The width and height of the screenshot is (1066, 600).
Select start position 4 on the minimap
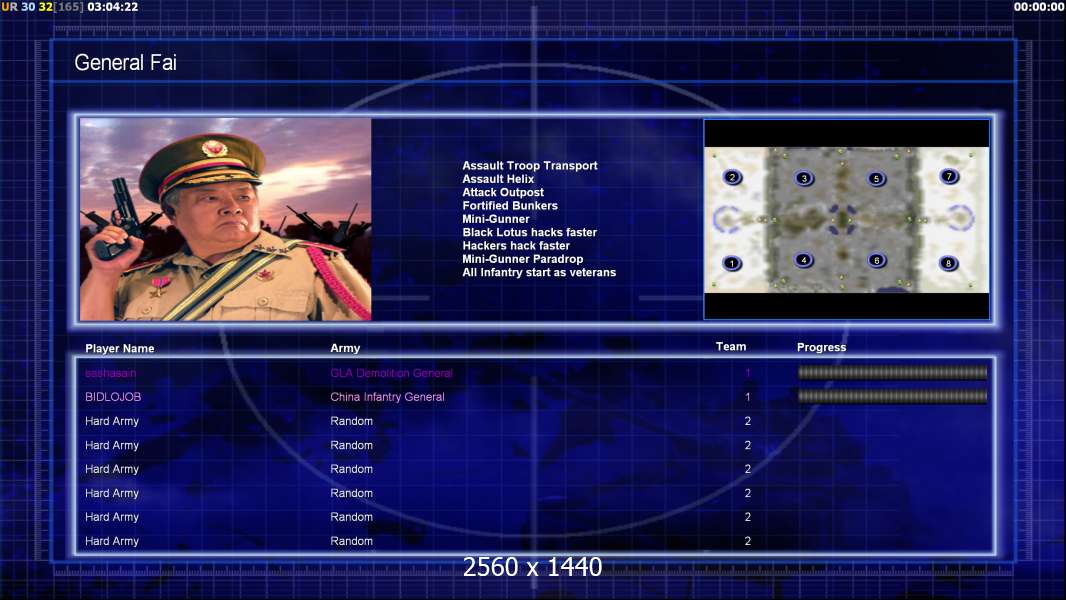pyautogui.click(x=804, y=260)
